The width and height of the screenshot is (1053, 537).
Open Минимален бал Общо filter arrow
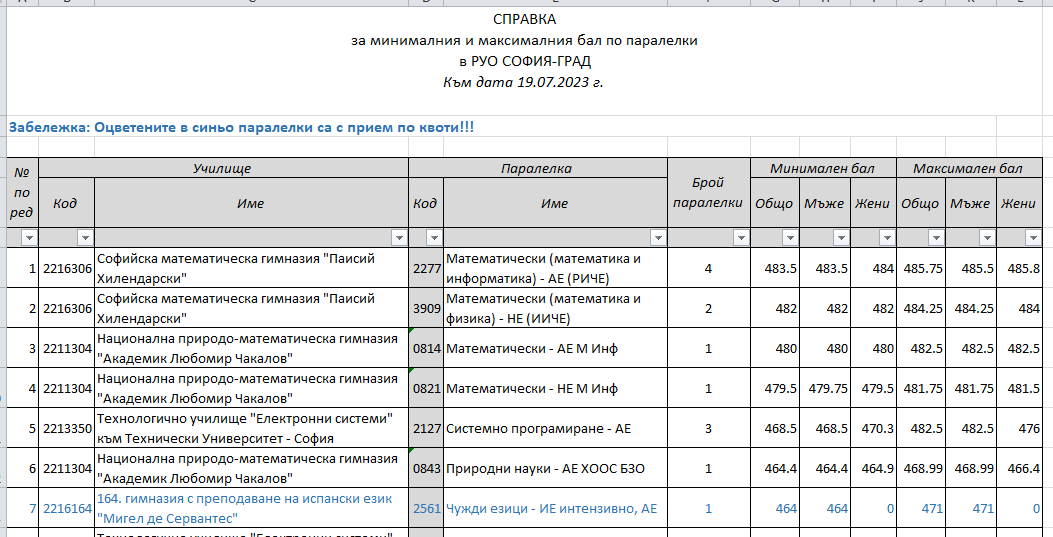pos(789,238)
